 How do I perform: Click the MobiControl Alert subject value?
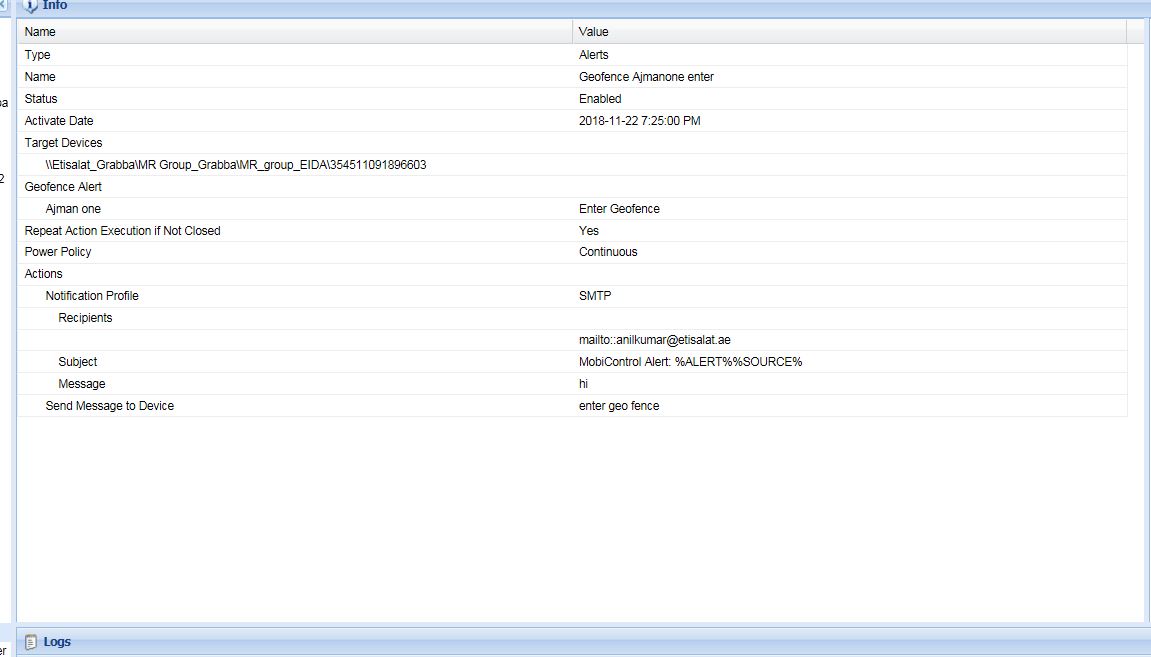(x=690, y=362)
